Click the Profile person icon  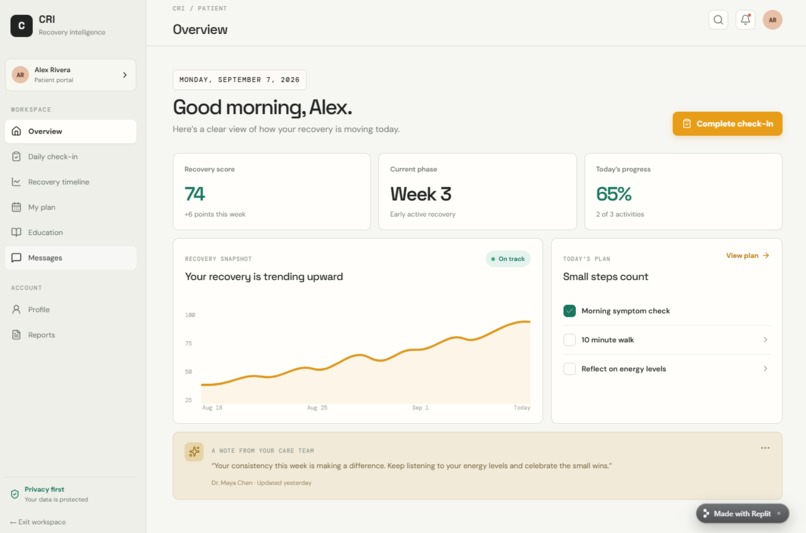tap(16, 309)
